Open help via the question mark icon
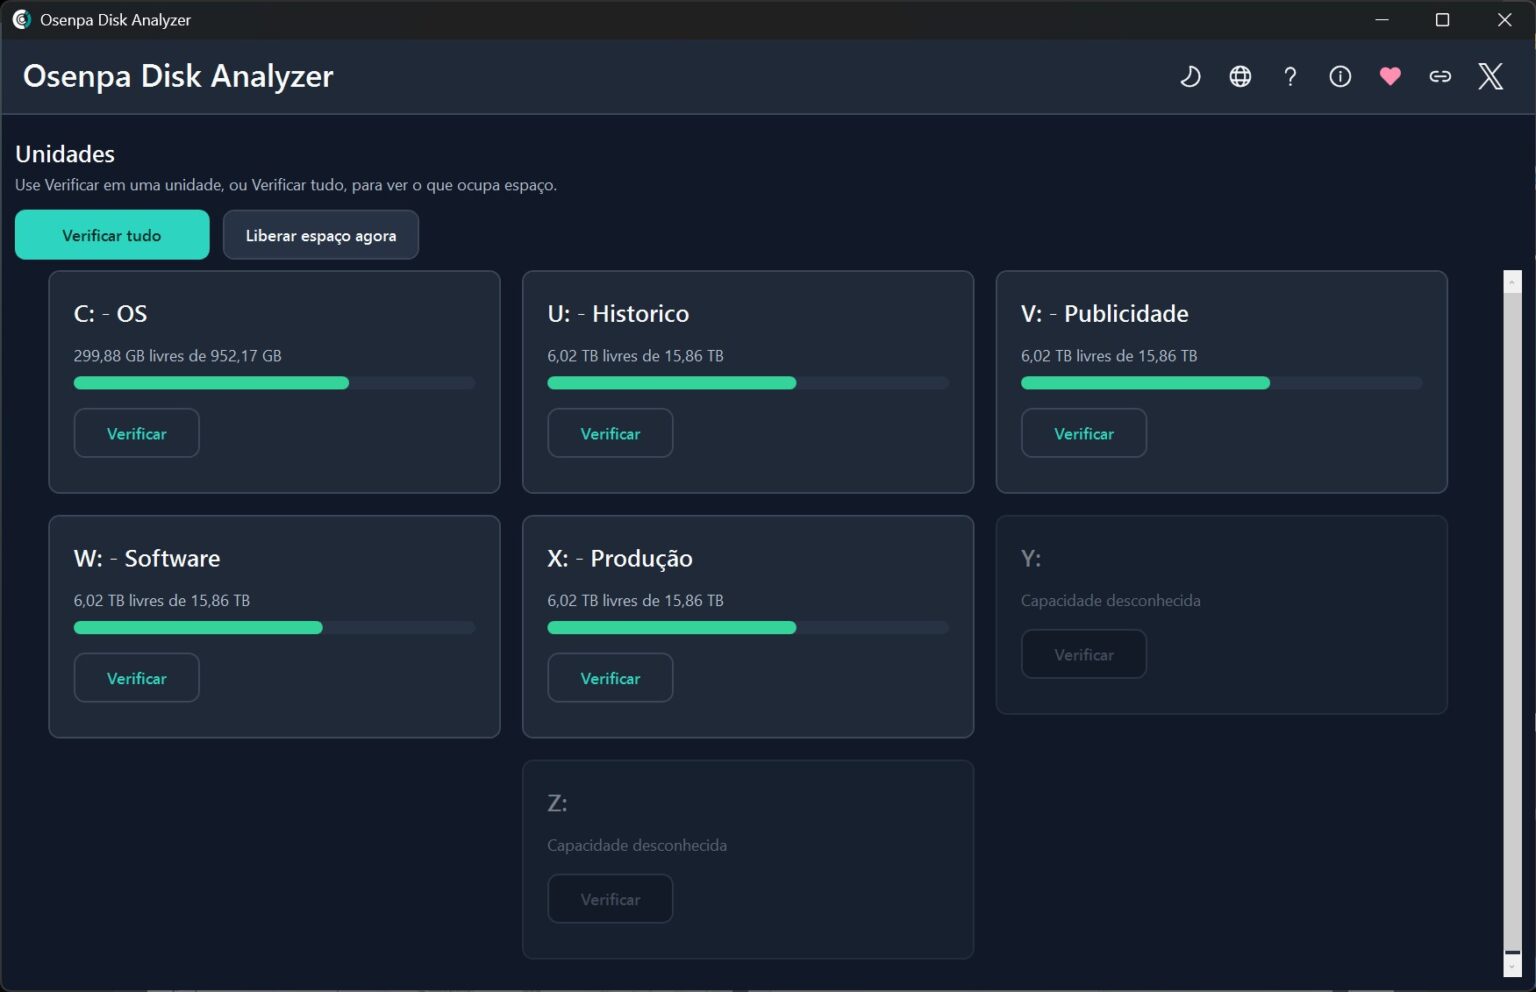 pyautogui.click(x=1290, y=76)
